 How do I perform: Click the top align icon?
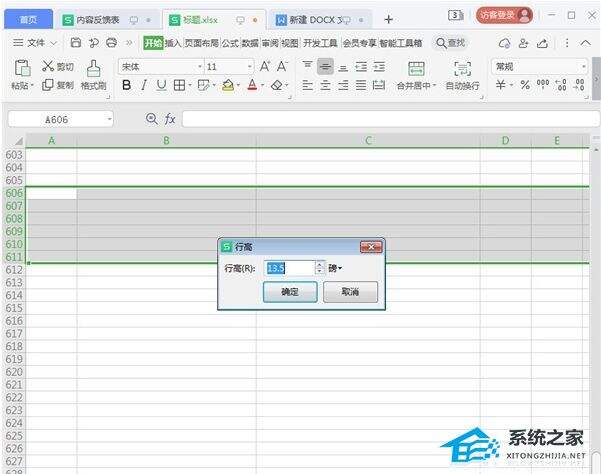[307, 66]
